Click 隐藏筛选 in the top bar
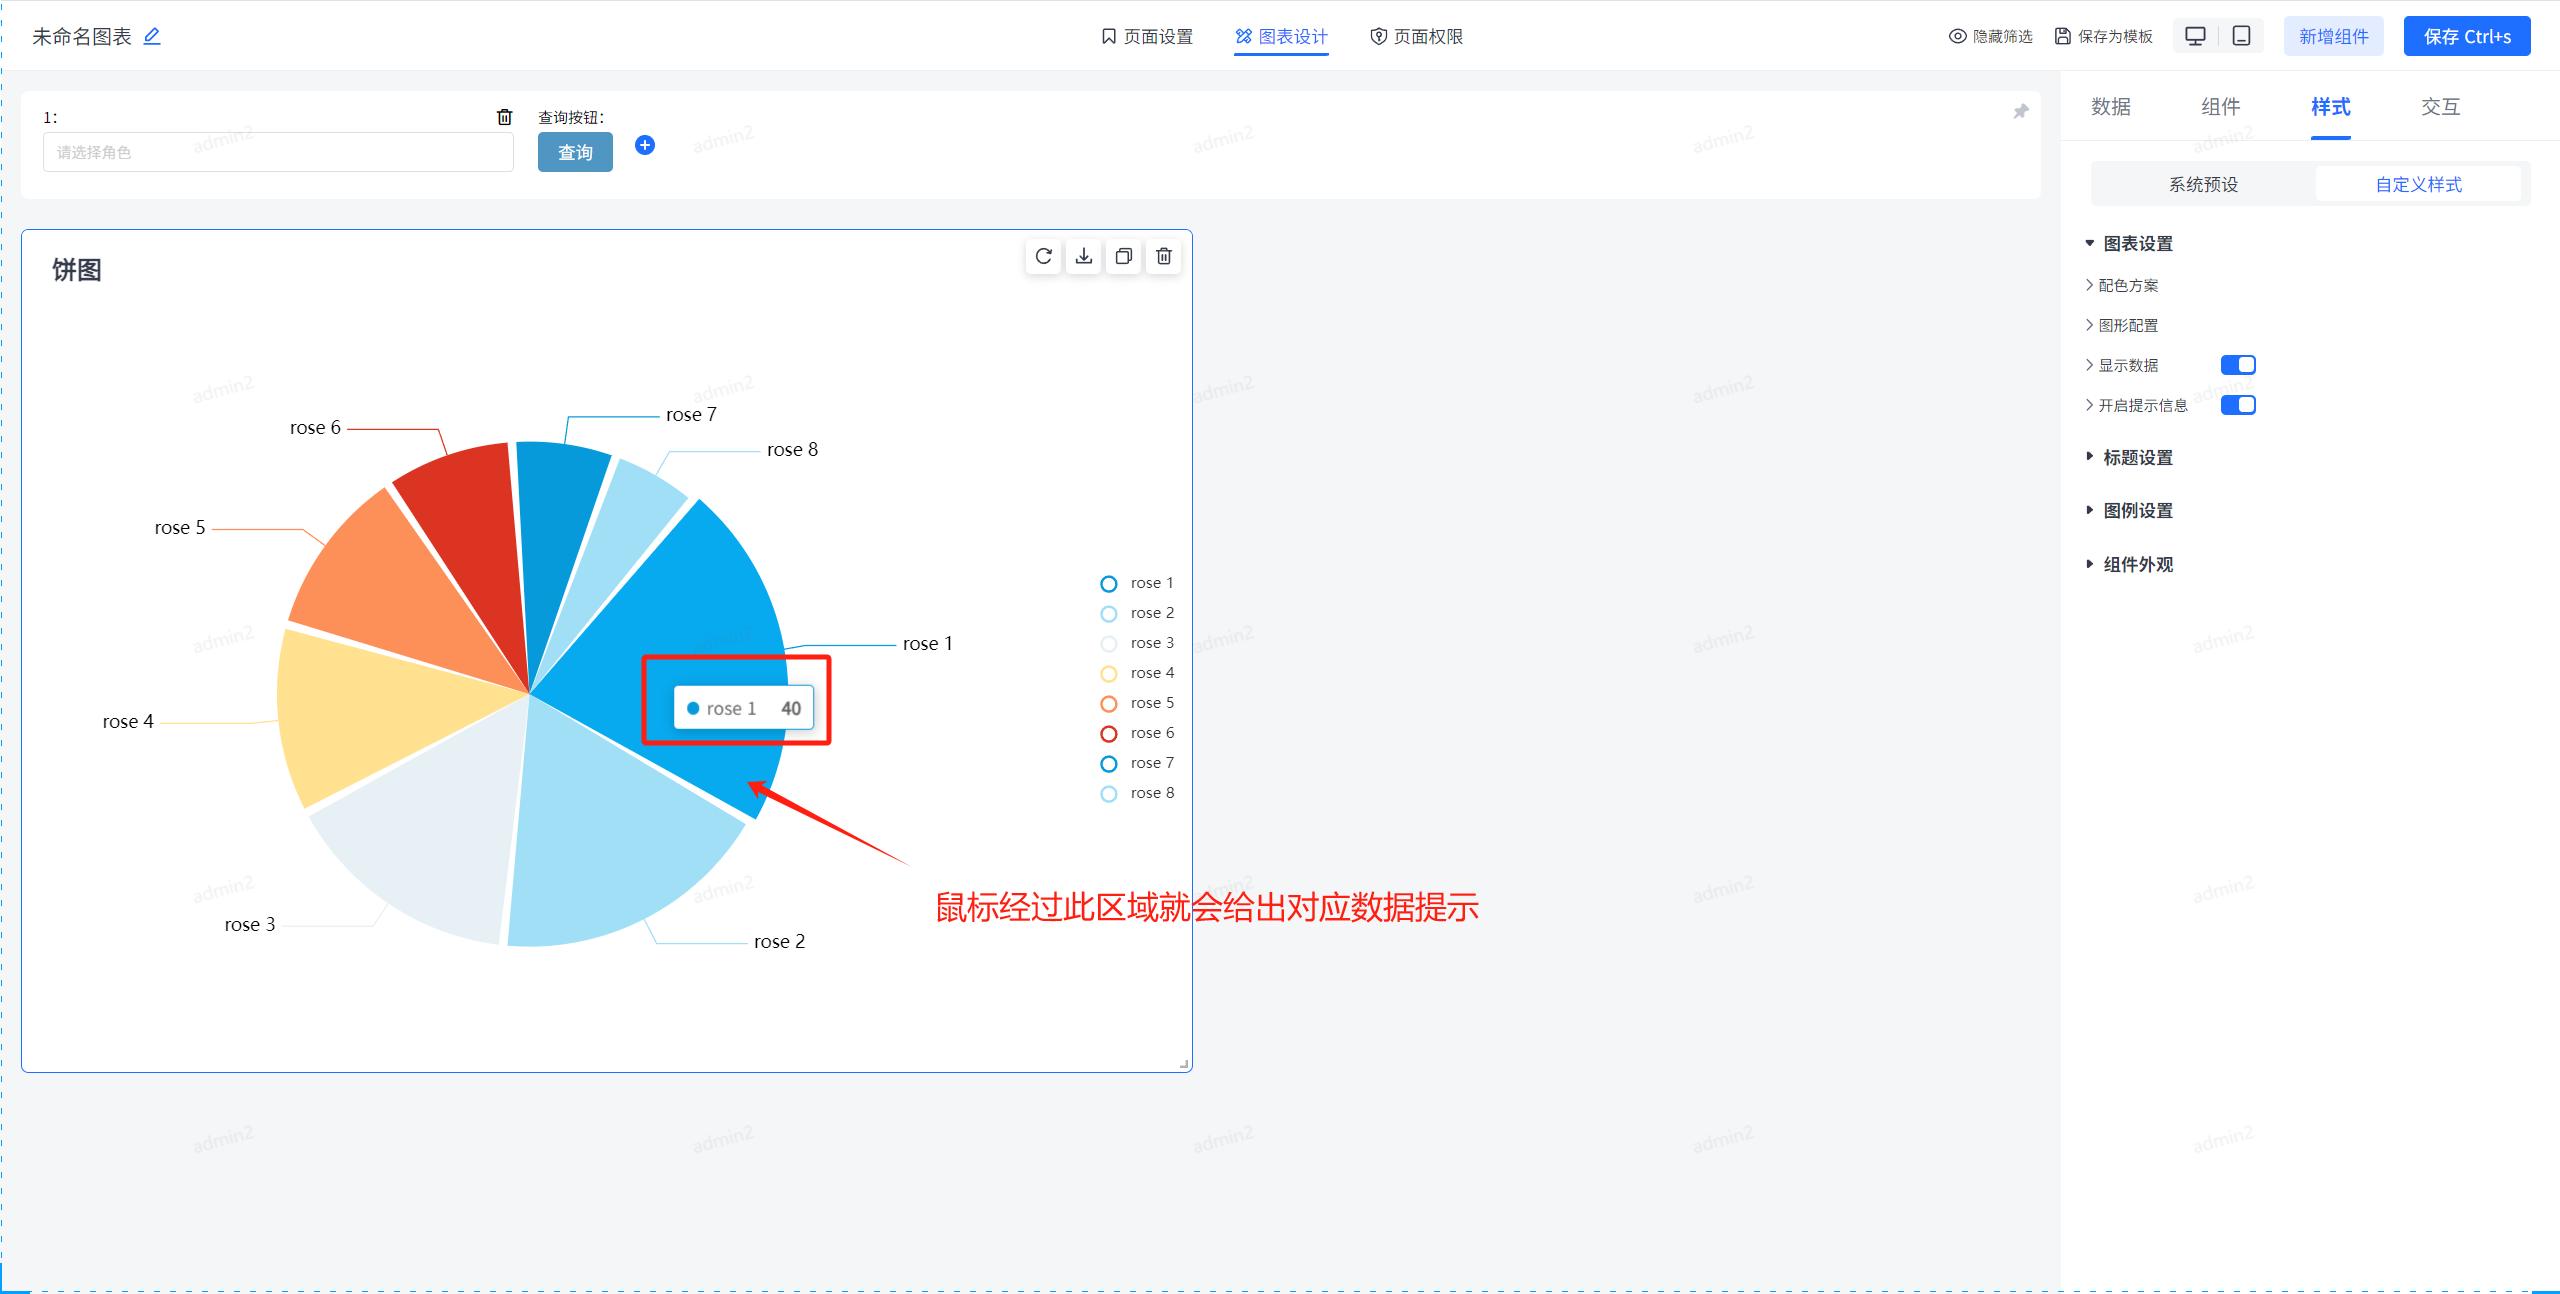2560x1294 pixels. pos(1991,37)
